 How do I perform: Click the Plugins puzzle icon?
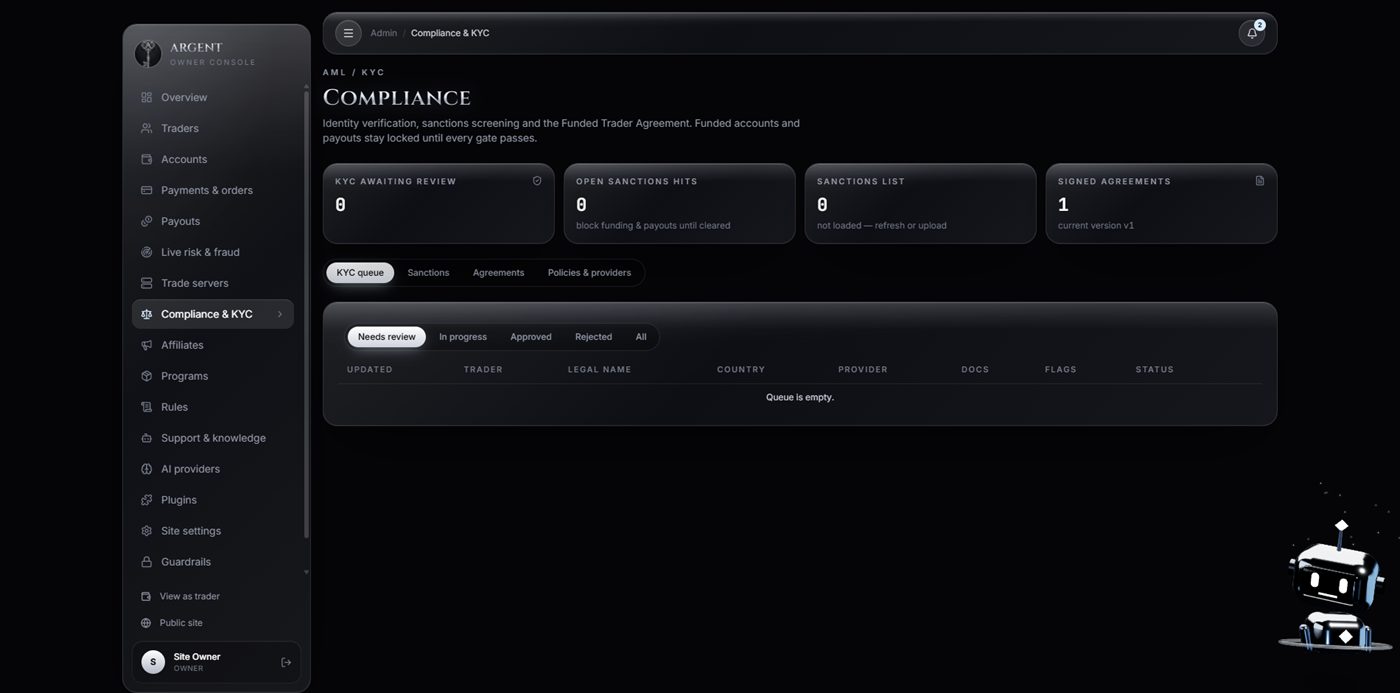tap(146, 500)
